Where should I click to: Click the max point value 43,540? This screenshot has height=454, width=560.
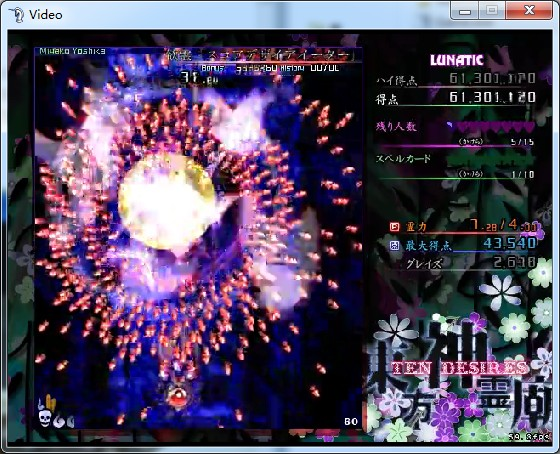[510, 243]
